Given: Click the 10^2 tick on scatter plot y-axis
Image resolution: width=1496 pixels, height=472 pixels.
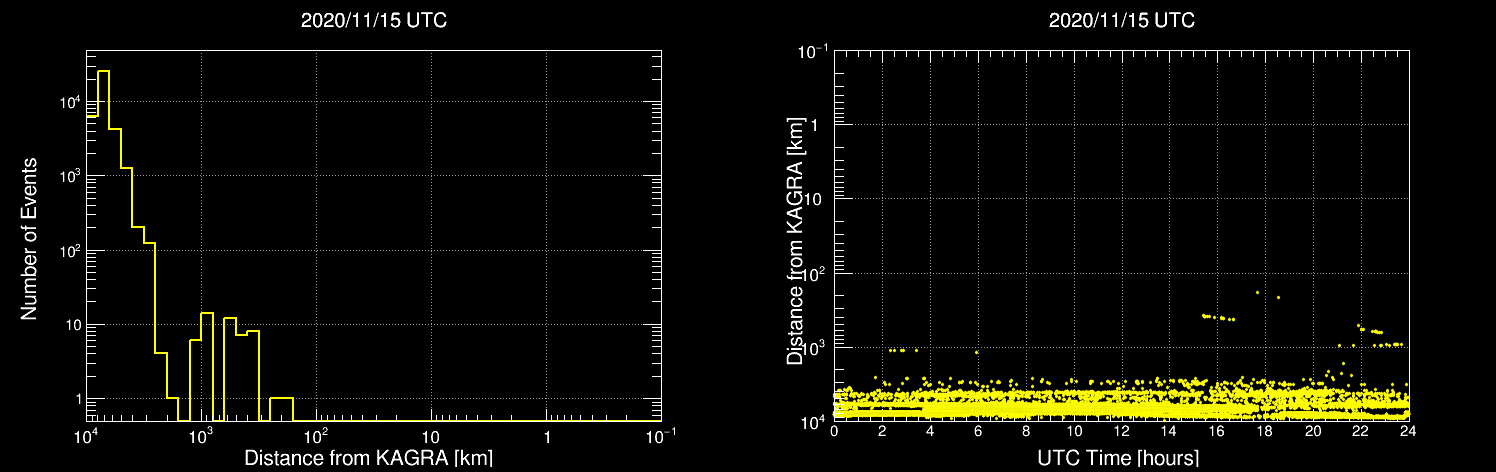Looking at the screenshot, I should click(x=813, y=272).
